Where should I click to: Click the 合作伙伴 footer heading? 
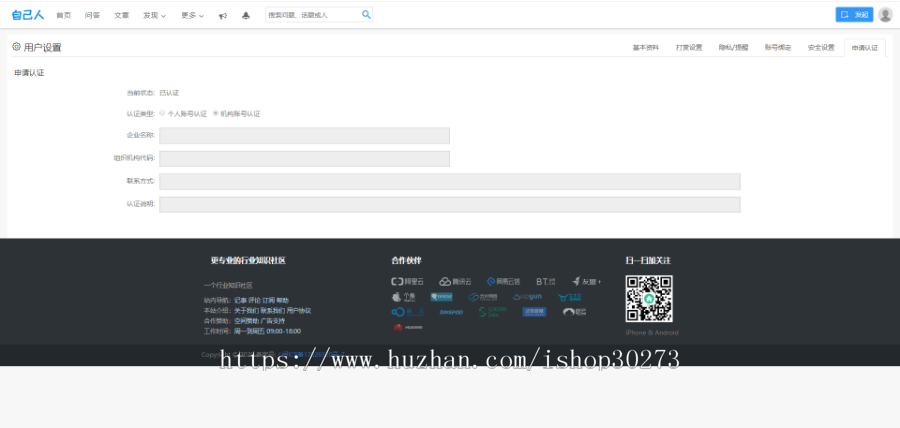coord(406,260)
